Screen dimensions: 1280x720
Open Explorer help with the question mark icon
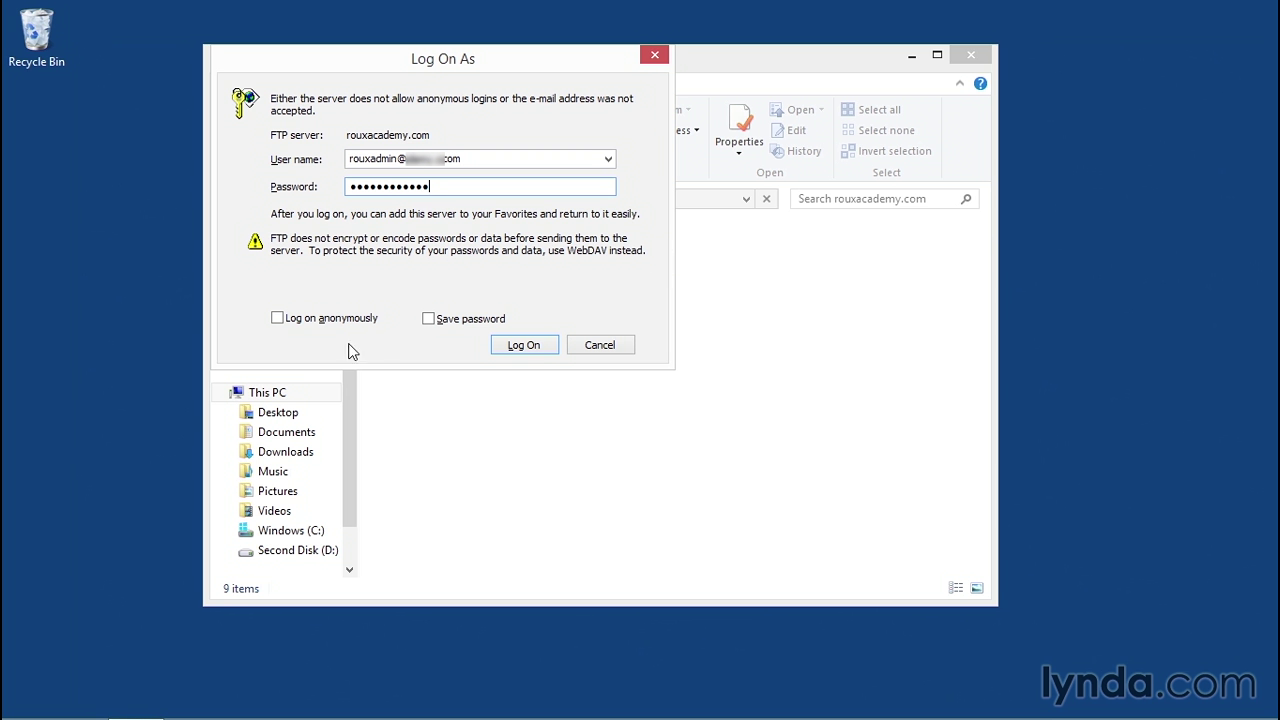pyautogui.click(x=980, y=84)
